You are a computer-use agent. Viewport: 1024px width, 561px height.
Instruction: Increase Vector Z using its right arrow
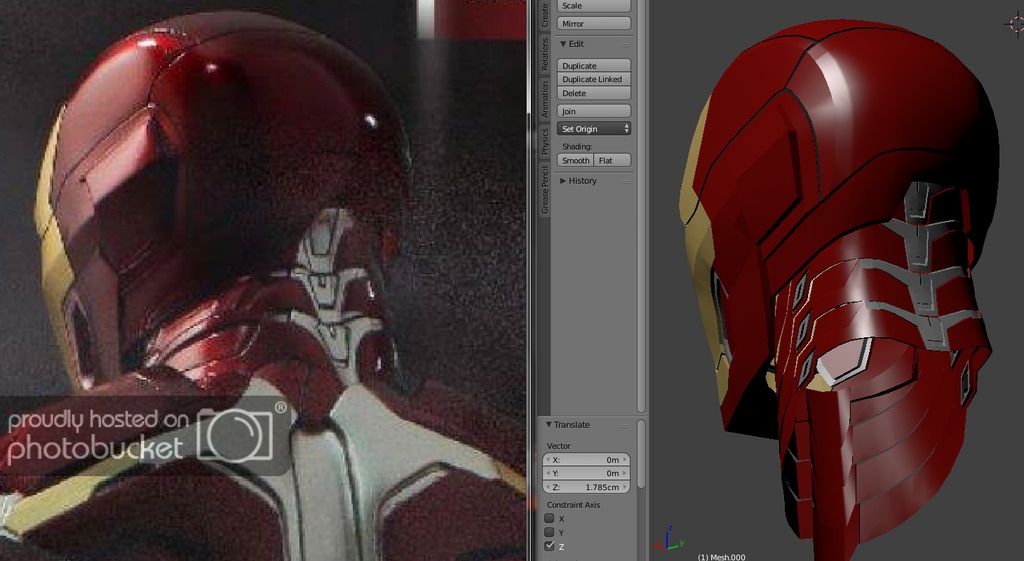(x=625, y=487)
